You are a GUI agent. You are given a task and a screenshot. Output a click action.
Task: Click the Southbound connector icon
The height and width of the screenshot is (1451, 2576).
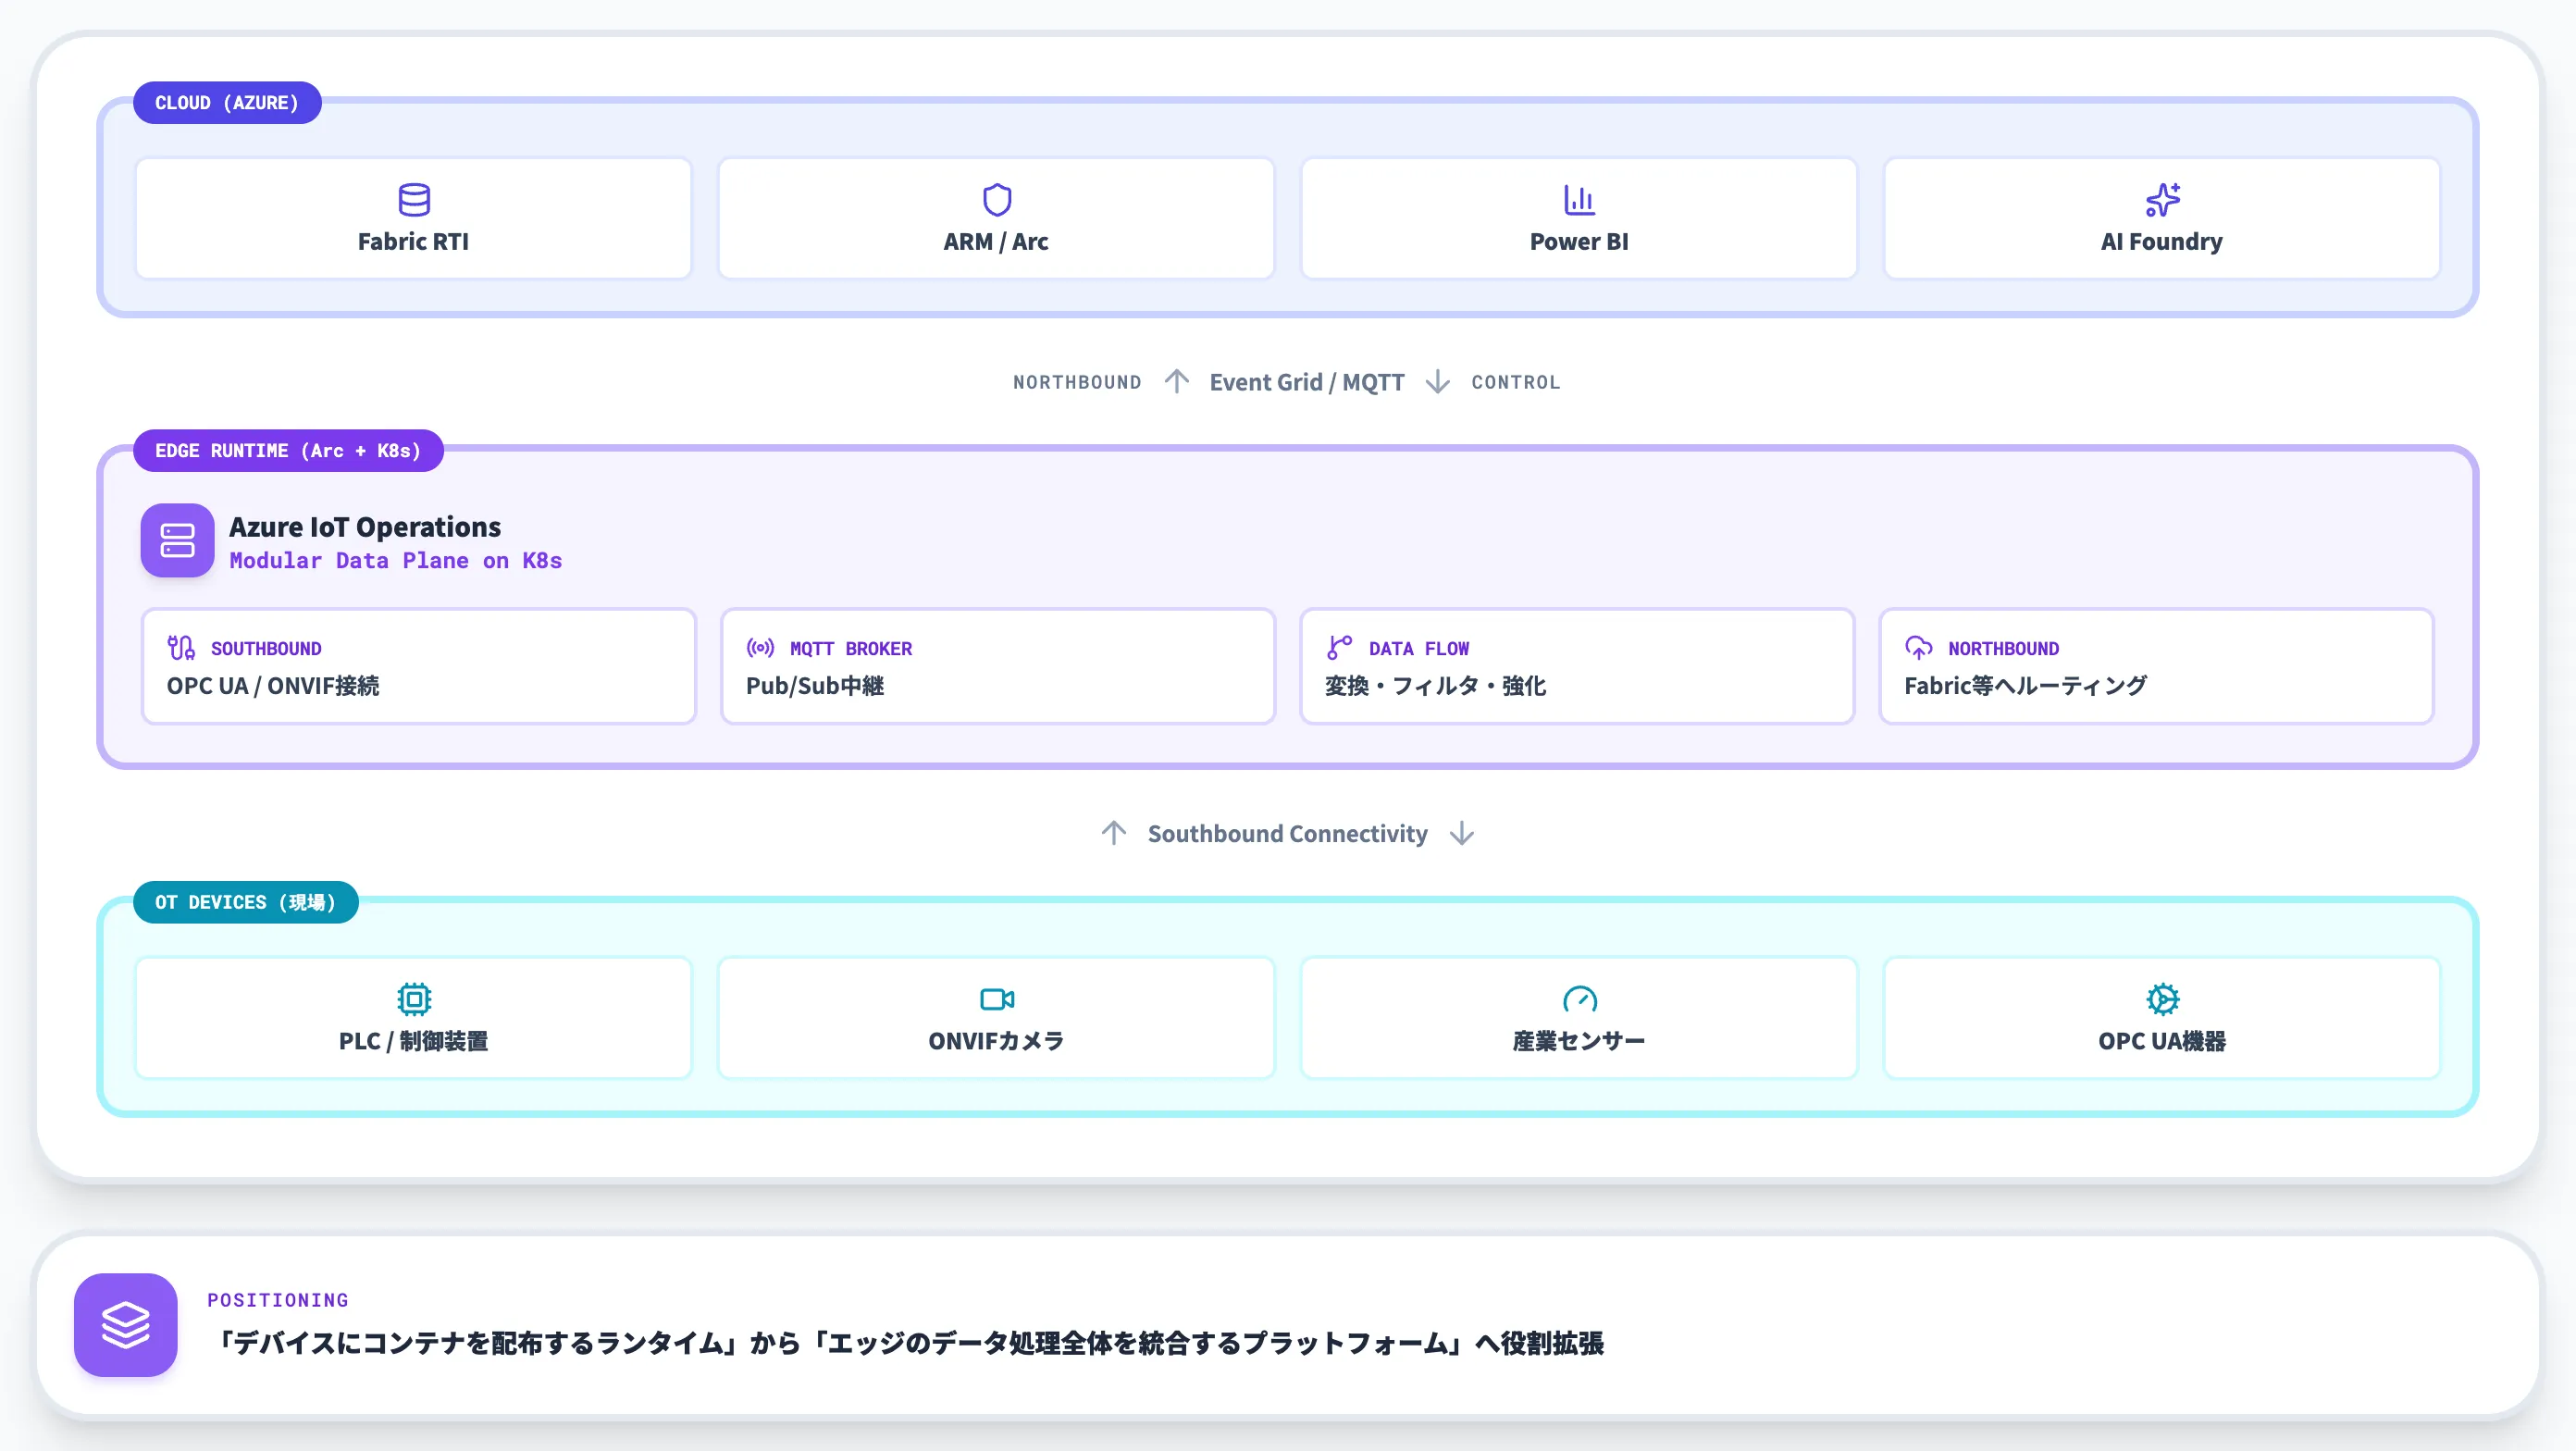click(x=181, y=648)
